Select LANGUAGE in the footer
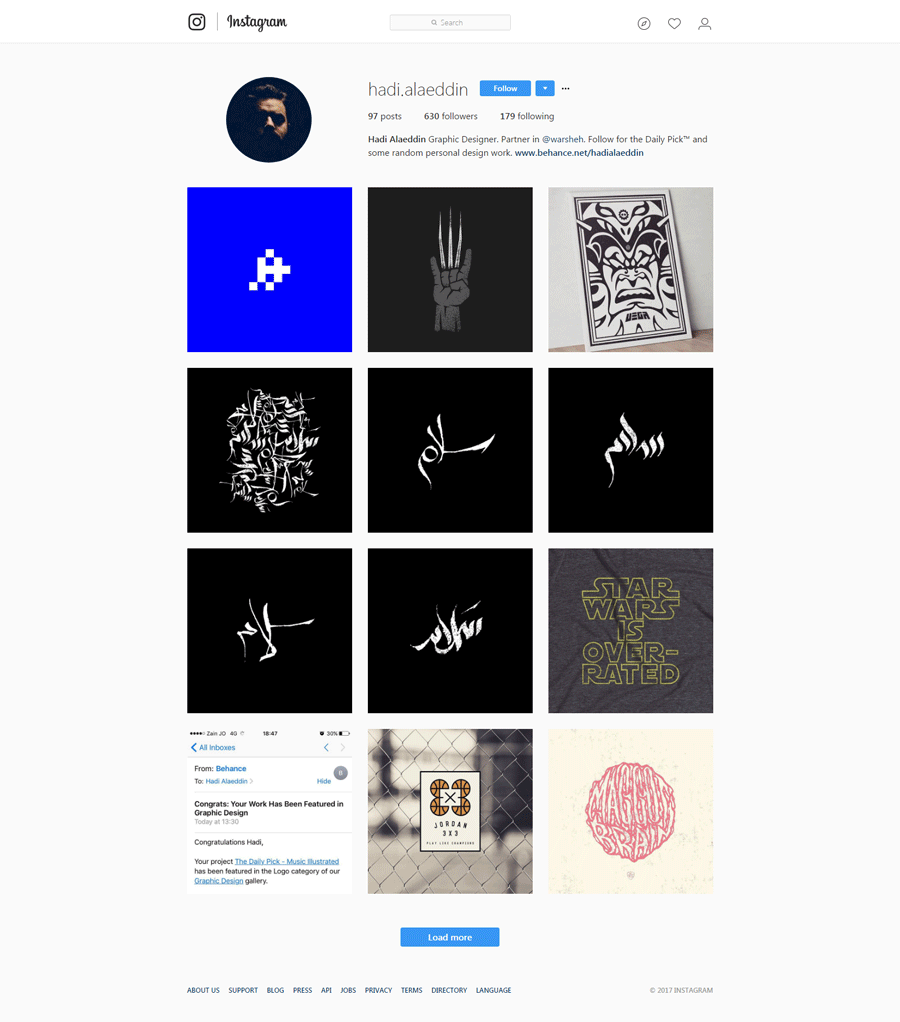Viewport: 900px width, 1022px height. point(493,990)
